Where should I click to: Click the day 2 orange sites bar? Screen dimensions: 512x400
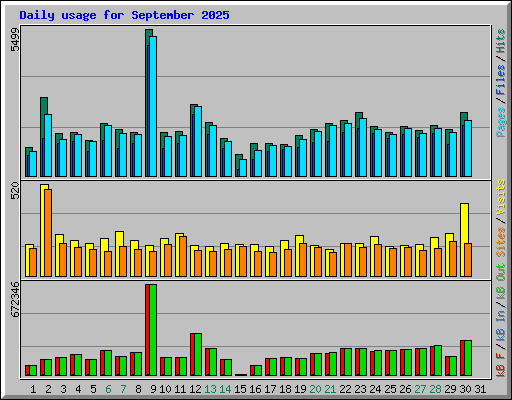[x=48, y=233]
